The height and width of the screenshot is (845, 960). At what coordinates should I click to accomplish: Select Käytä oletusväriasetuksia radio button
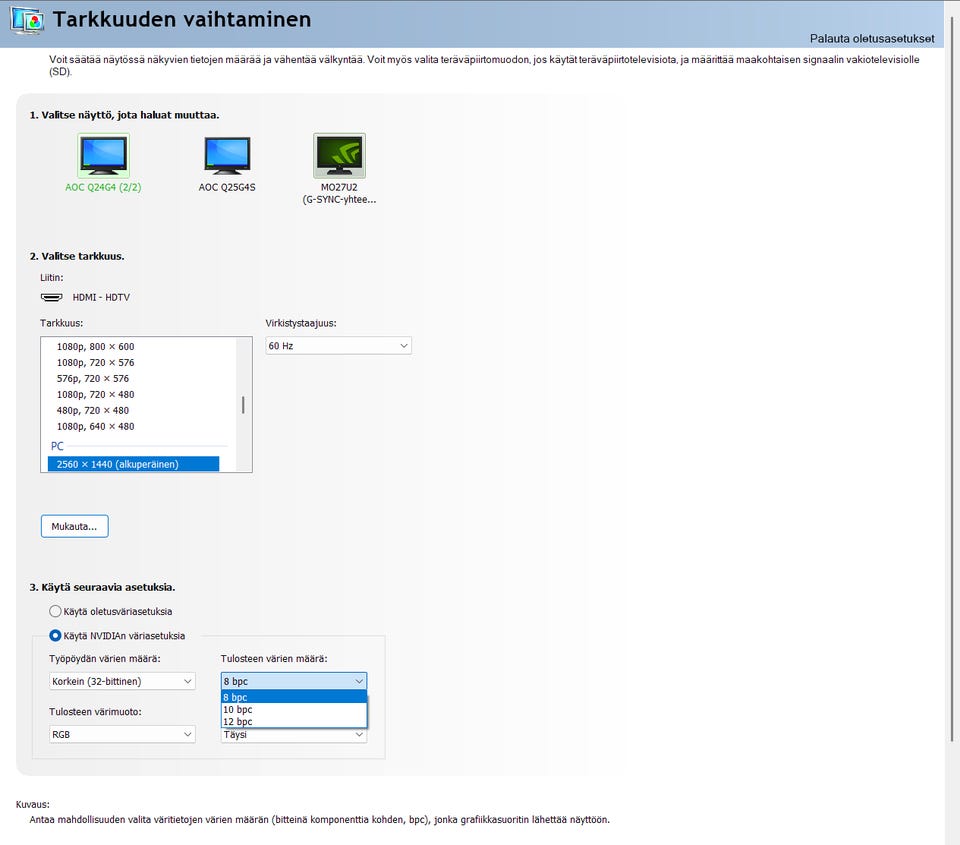pyautogui.click(x=55, y=611)
